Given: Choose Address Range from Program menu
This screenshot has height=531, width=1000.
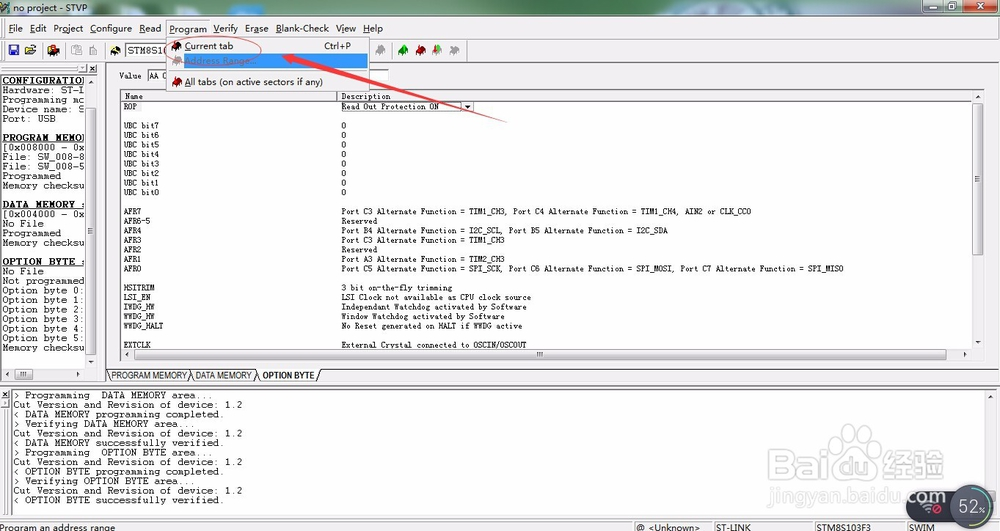Looking at the screenshot, I should 267,61.
